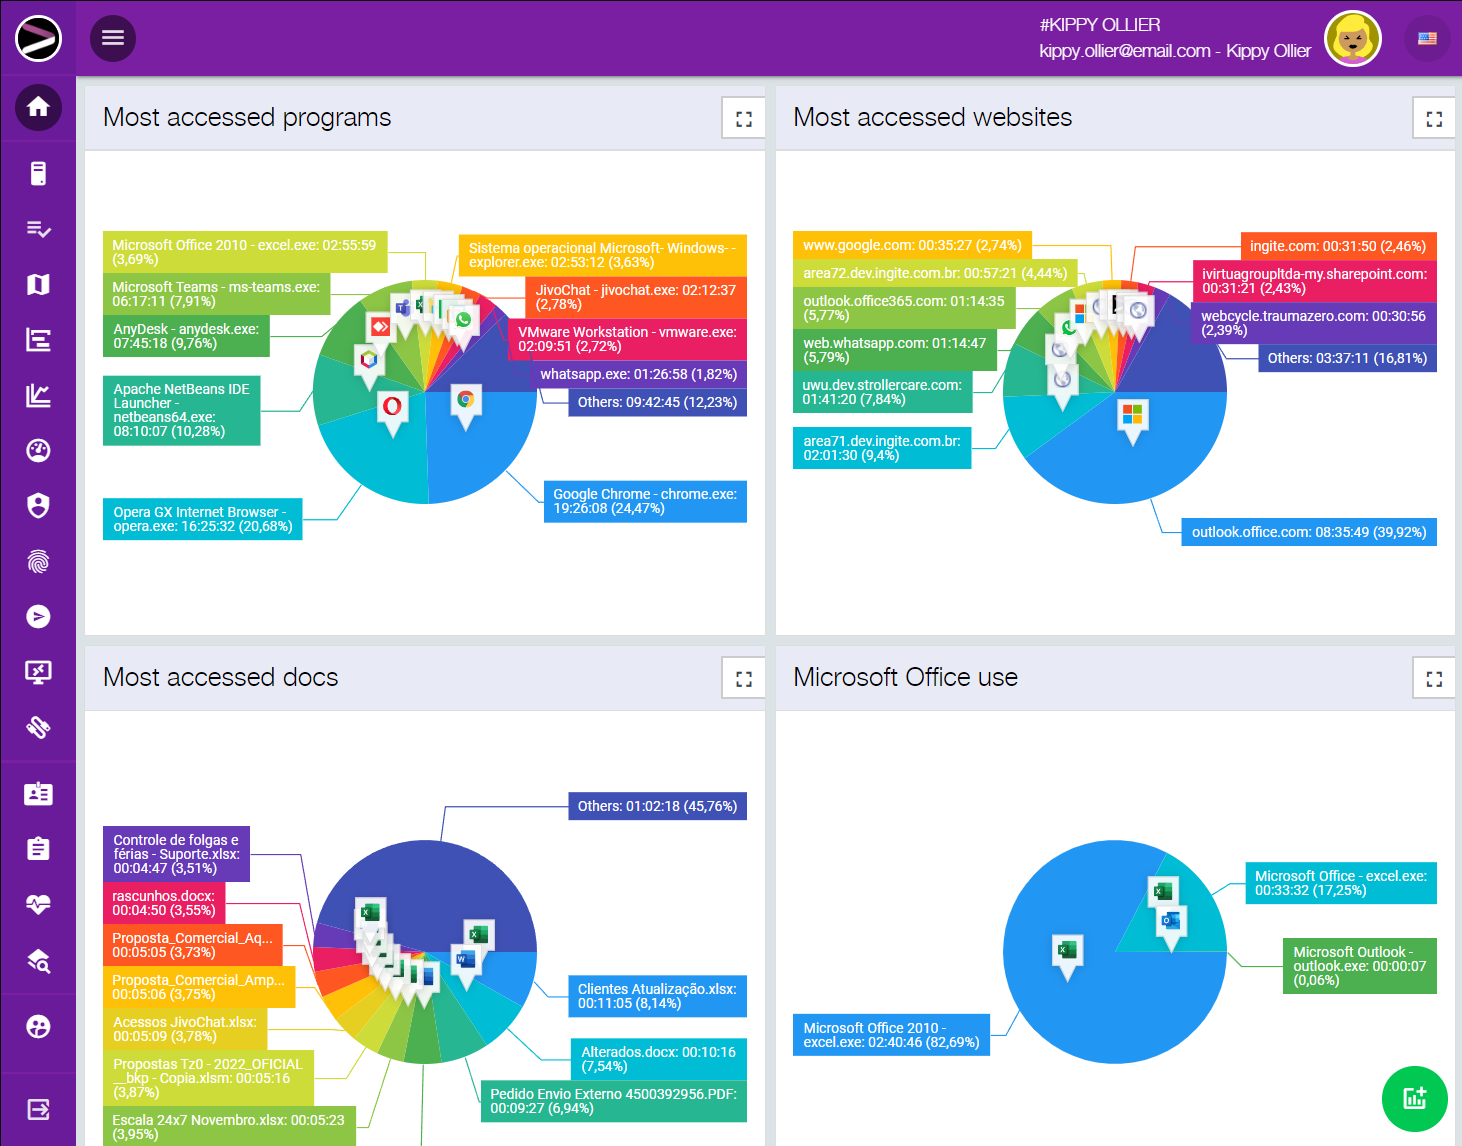
Task: Click the heartbeat monitor sidebar icon
Action: click(38, 905)
